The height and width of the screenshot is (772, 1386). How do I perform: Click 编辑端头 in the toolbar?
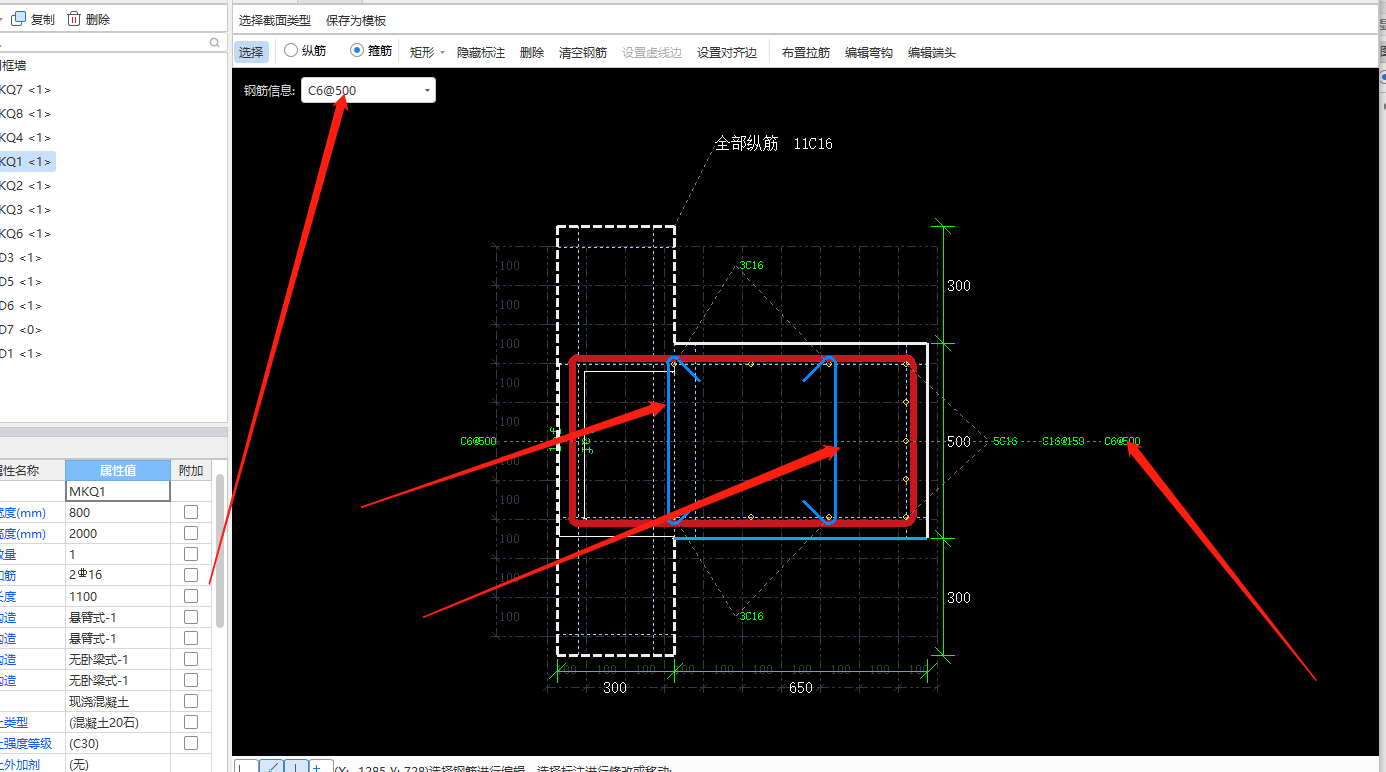(x=932, y=52)
